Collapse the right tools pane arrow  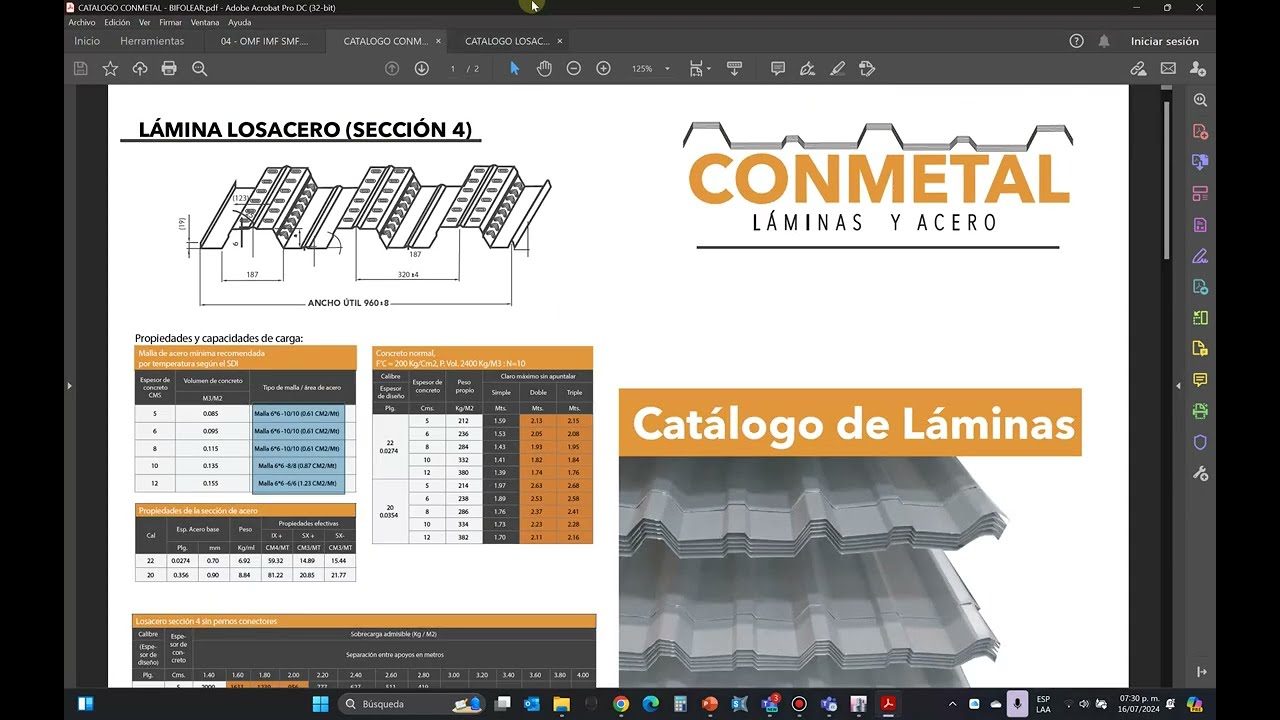click(x=1178, y=385)
